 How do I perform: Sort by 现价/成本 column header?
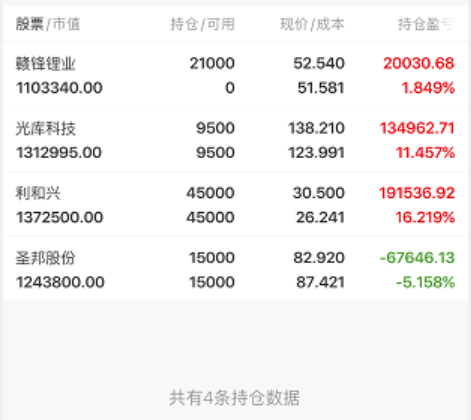pyautogui.click(x=312, y=24)
